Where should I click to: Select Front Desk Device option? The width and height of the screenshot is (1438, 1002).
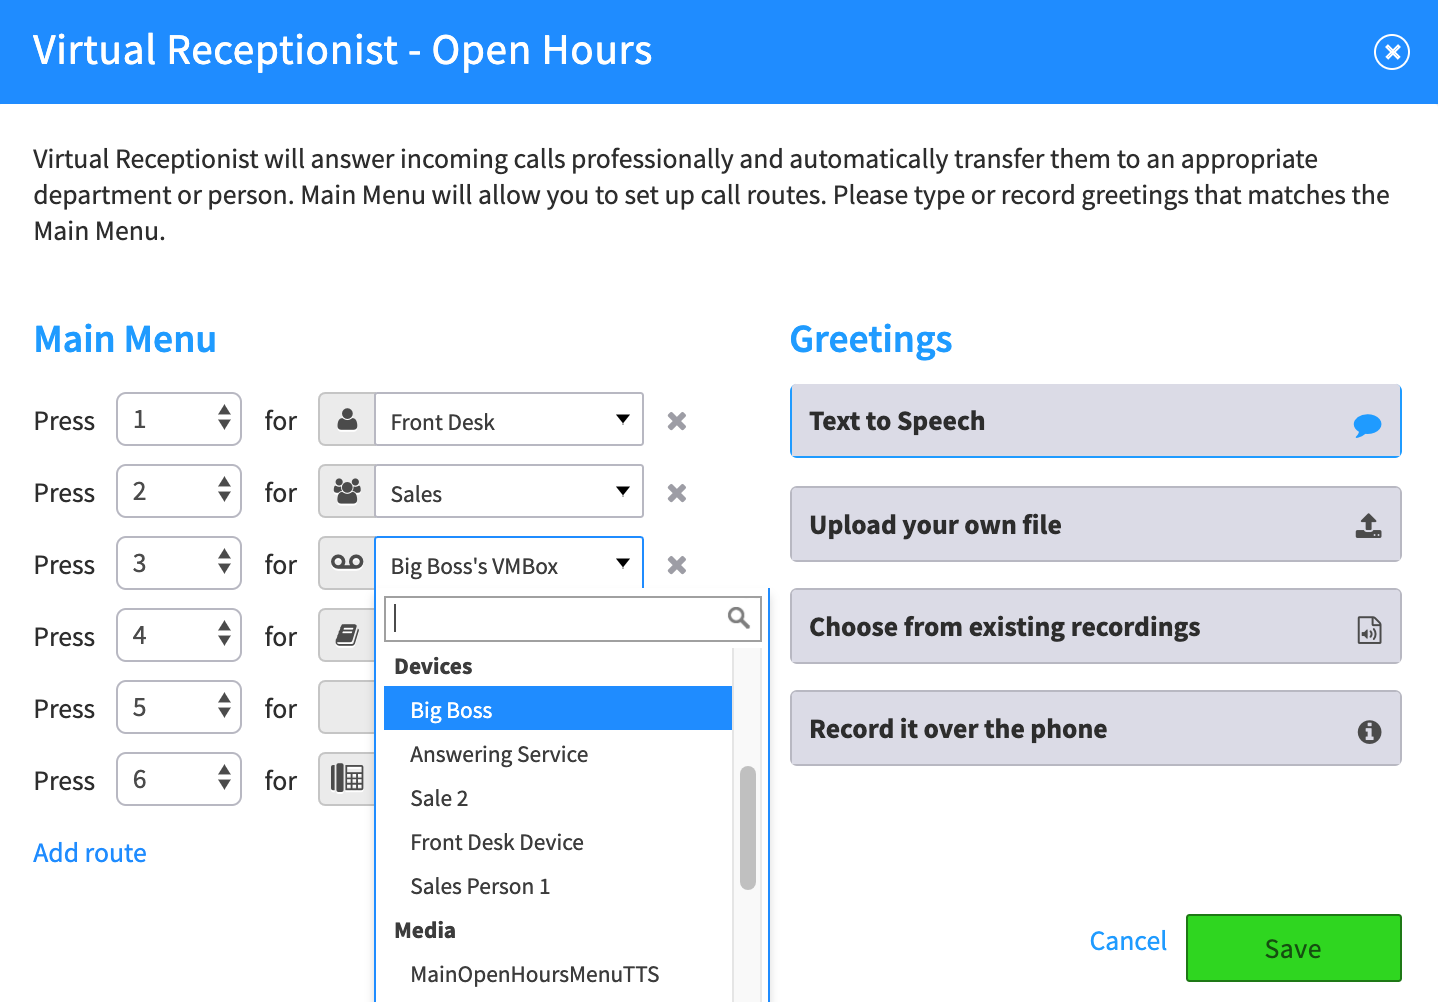tap(558, 841)
